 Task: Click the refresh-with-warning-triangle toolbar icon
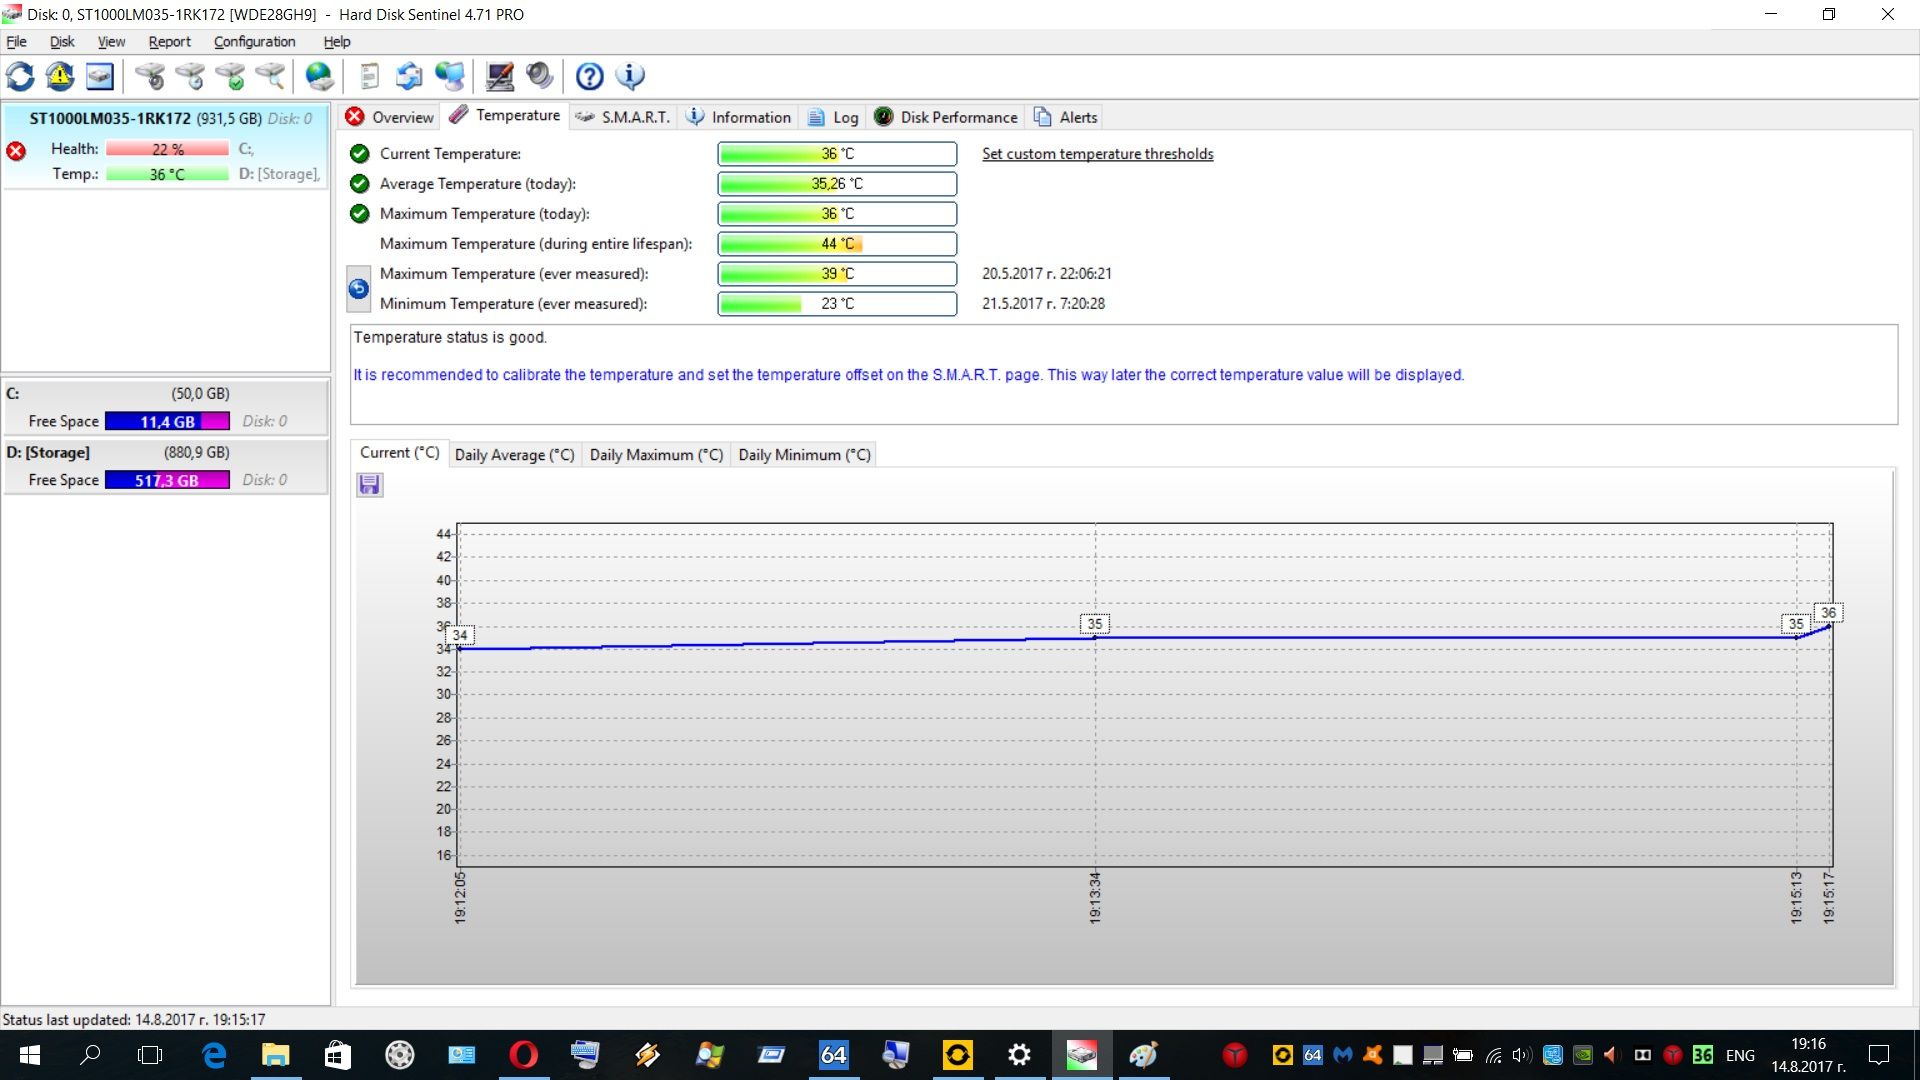tap(60, 76)
